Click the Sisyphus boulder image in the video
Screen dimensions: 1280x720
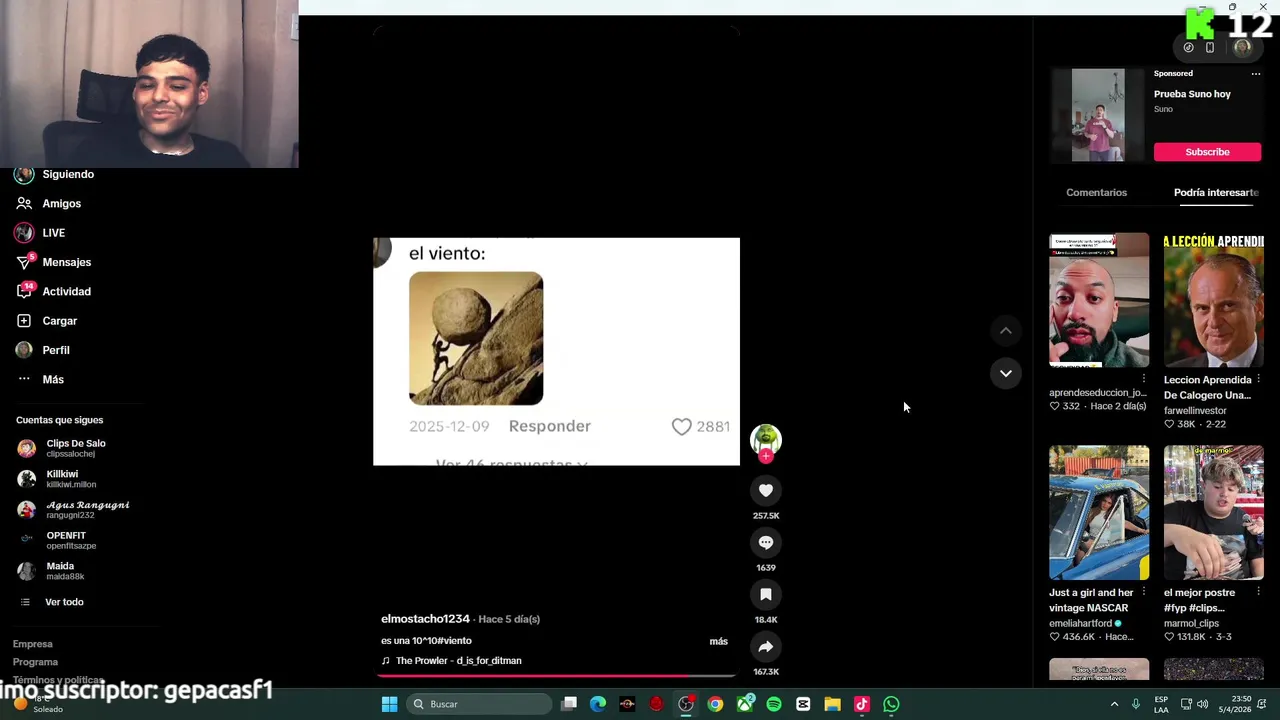coord(476,338)
